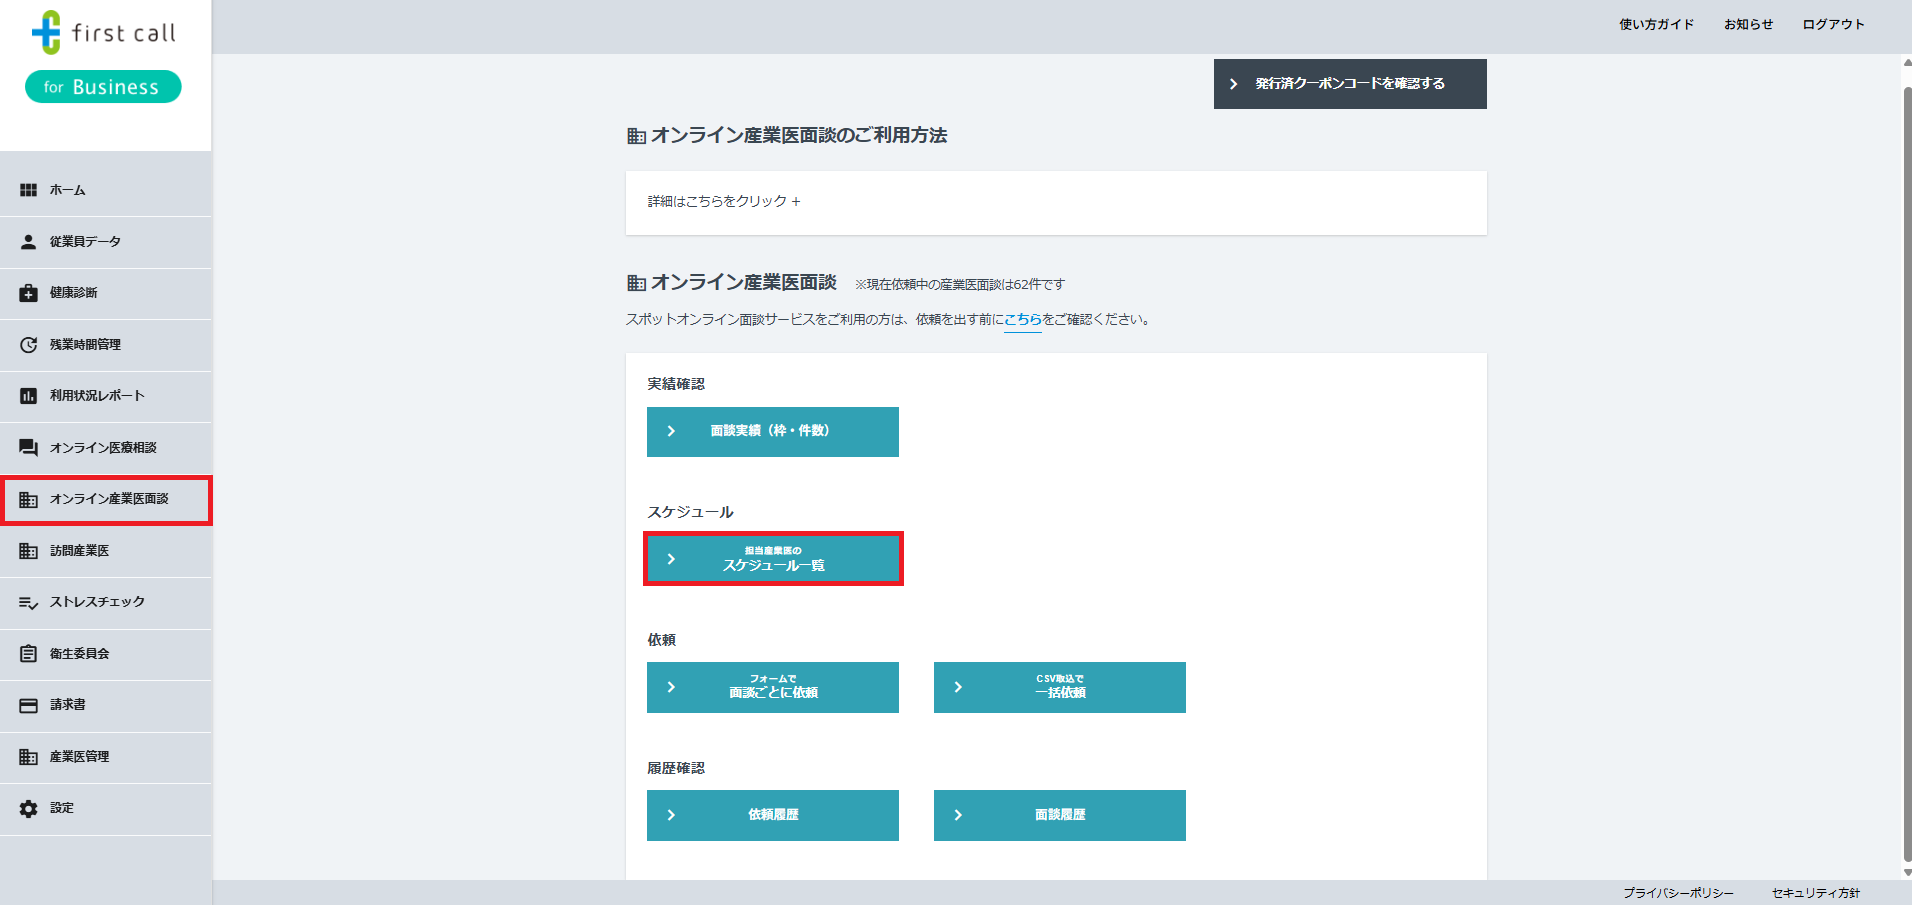Go to 健康診断 in the sidebar
Image resolution: width=1912 pixels, height=905 pixels.
(x=106, y=293)
